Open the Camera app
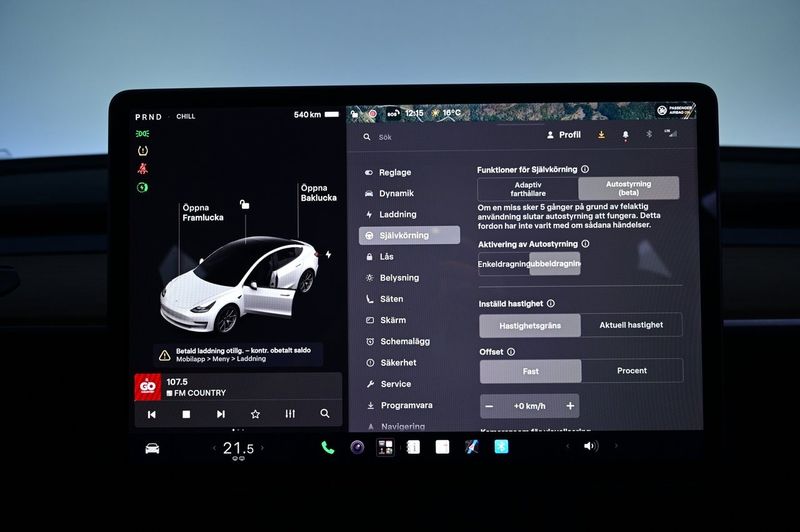 (x=357, y=447)
